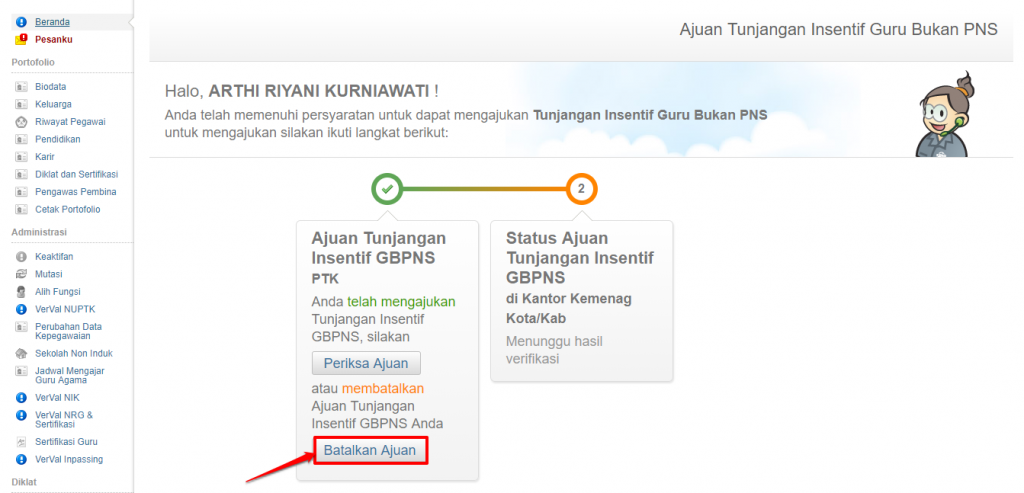Click the orange step 2 circle
This screenshot has width=1024, height=493.
(581, 188)
